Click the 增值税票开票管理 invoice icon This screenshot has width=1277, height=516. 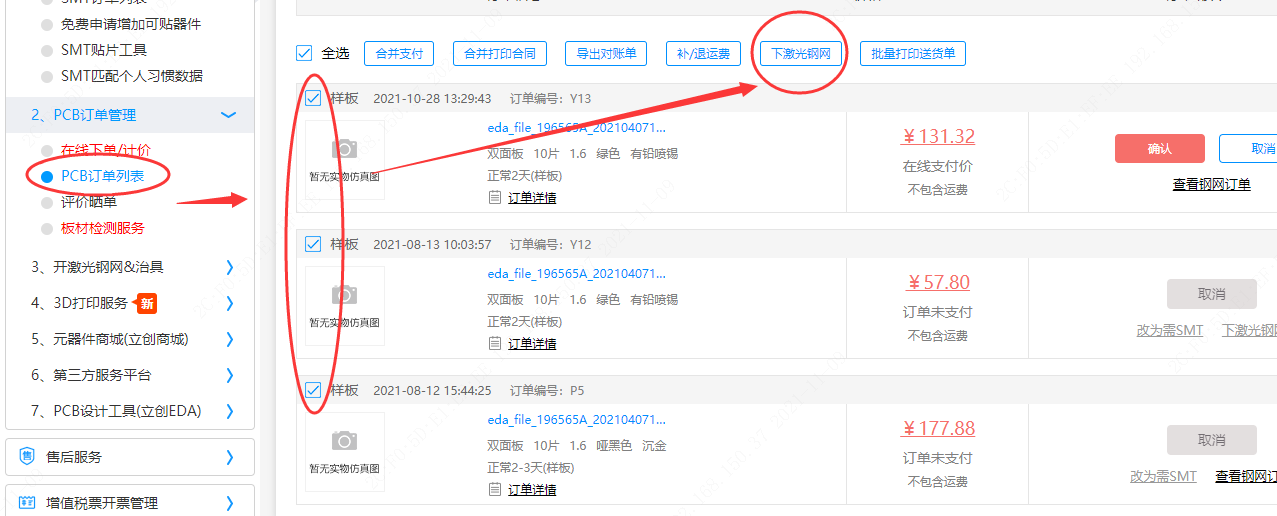click(27, 503)
